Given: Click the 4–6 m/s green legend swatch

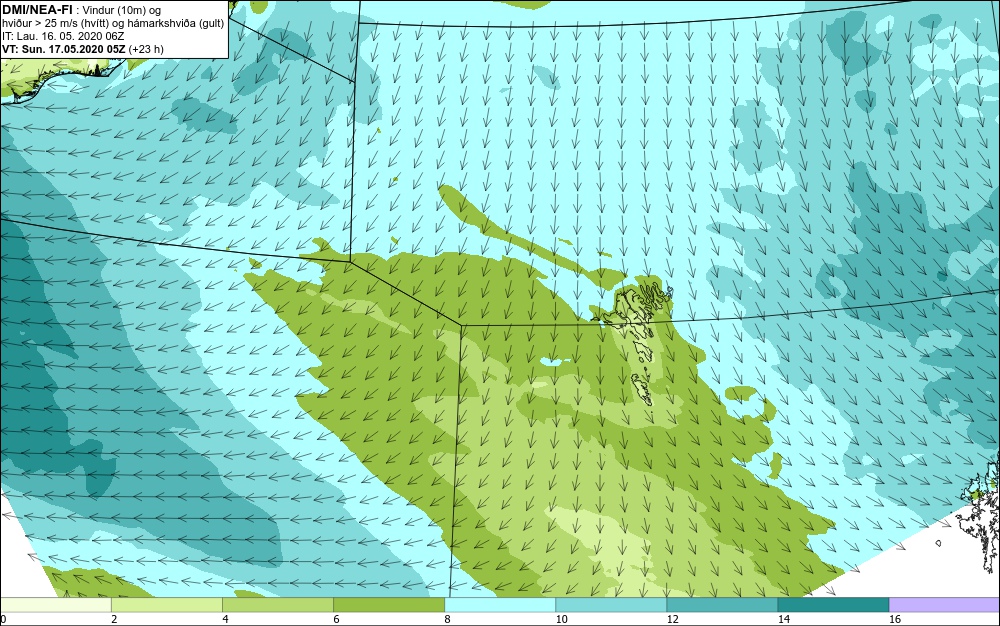Looking at the screenshot, I should pos(278,604).
